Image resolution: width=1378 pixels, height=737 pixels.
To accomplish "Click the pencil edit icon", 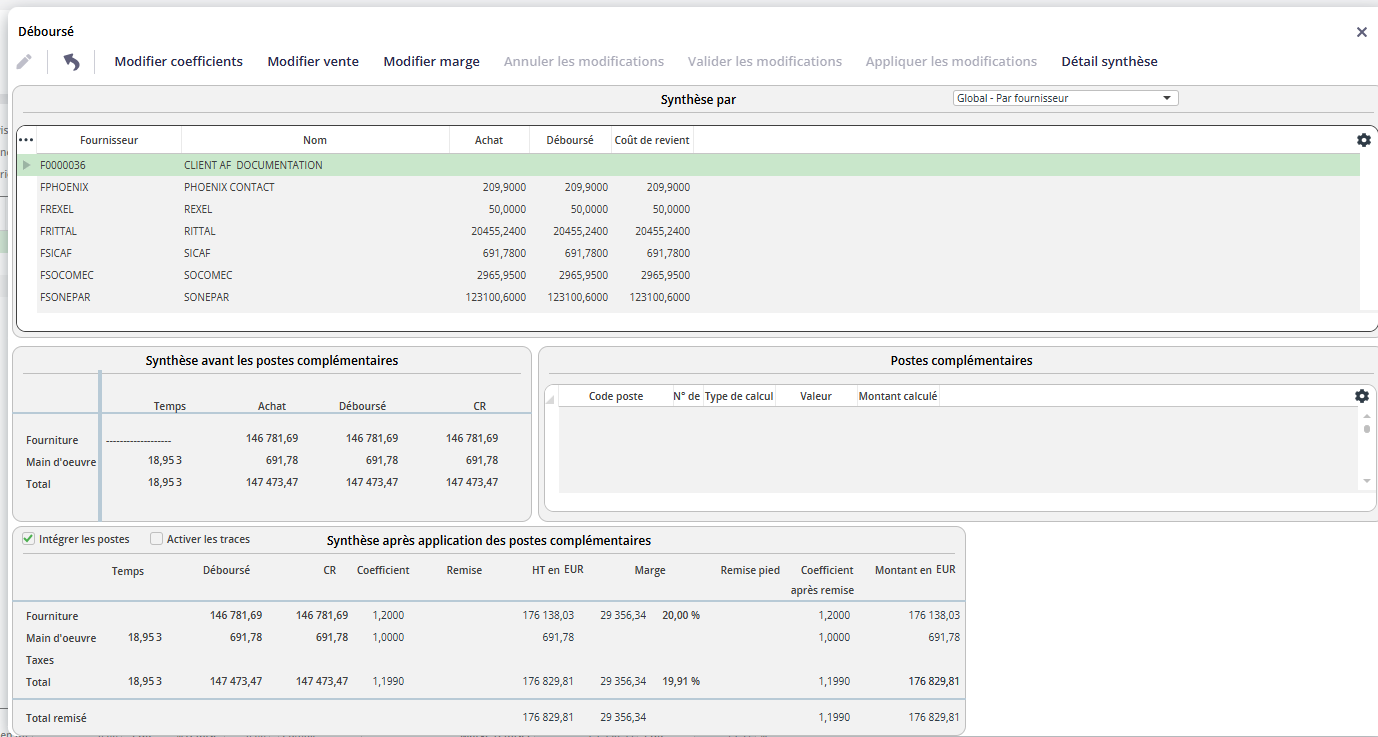I will [24, 62].
